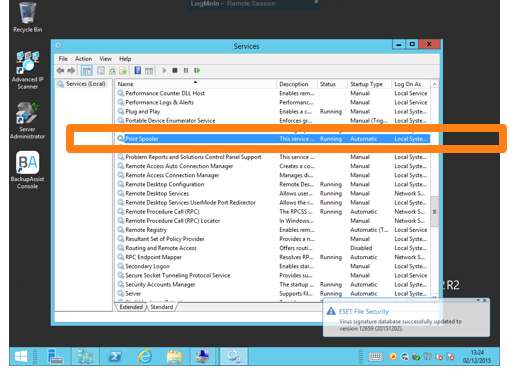Close the ESET File Security notification
This screenshot has width=523, height=373.
(485, 301)
